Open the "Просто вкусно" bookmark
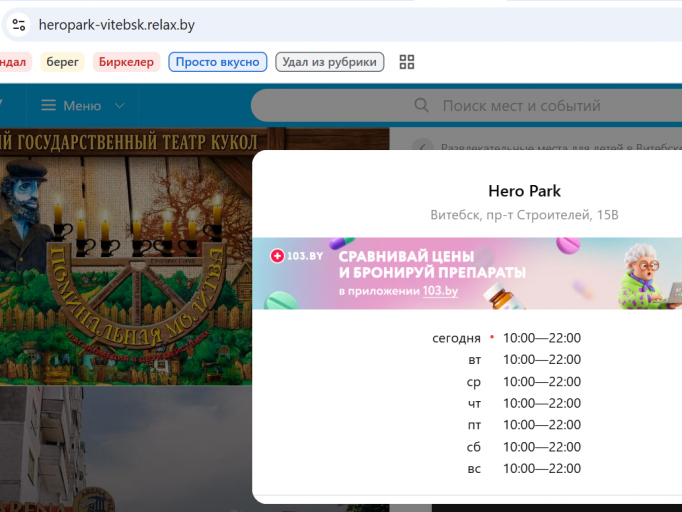 (x=217, y=62)
